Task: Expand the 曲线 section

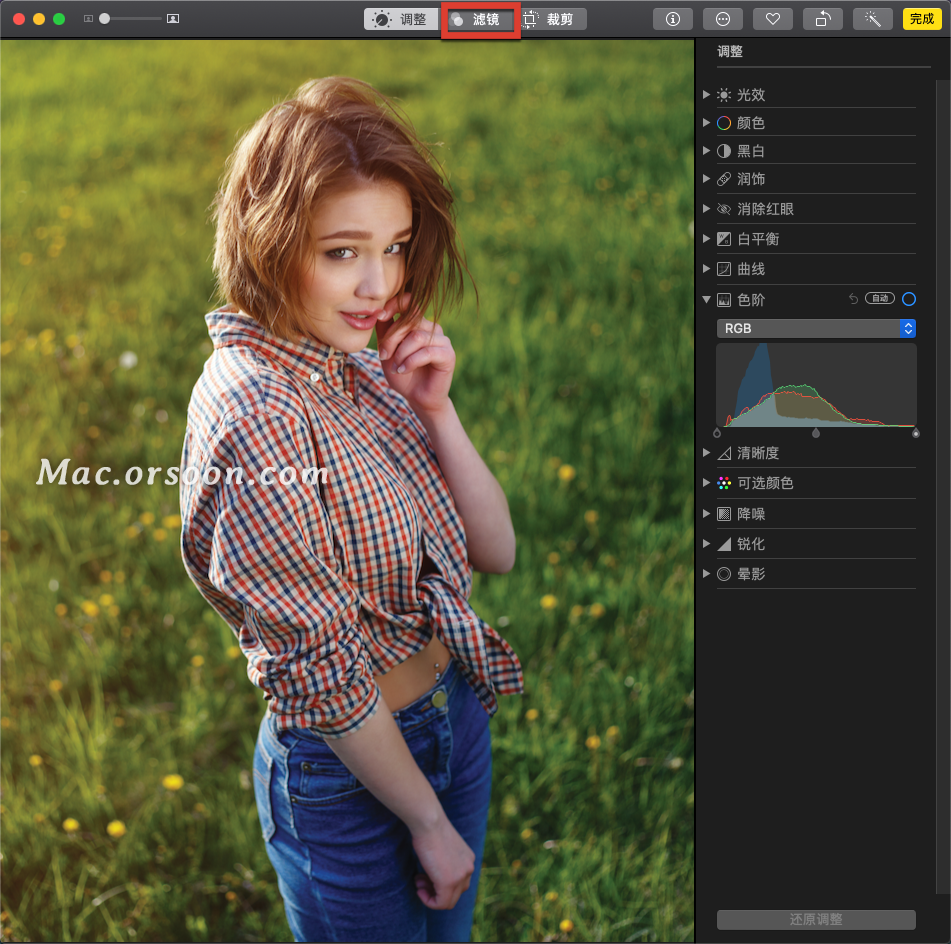Action: coord(706,268)
